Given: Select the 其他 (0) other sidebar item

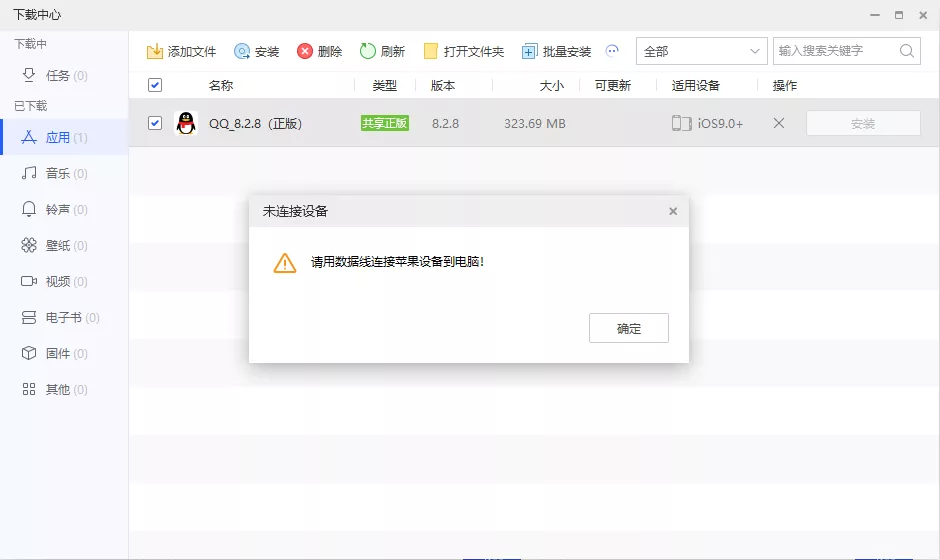Looking at the screenshot, I should pyautogui.click(x=64, y=389).
